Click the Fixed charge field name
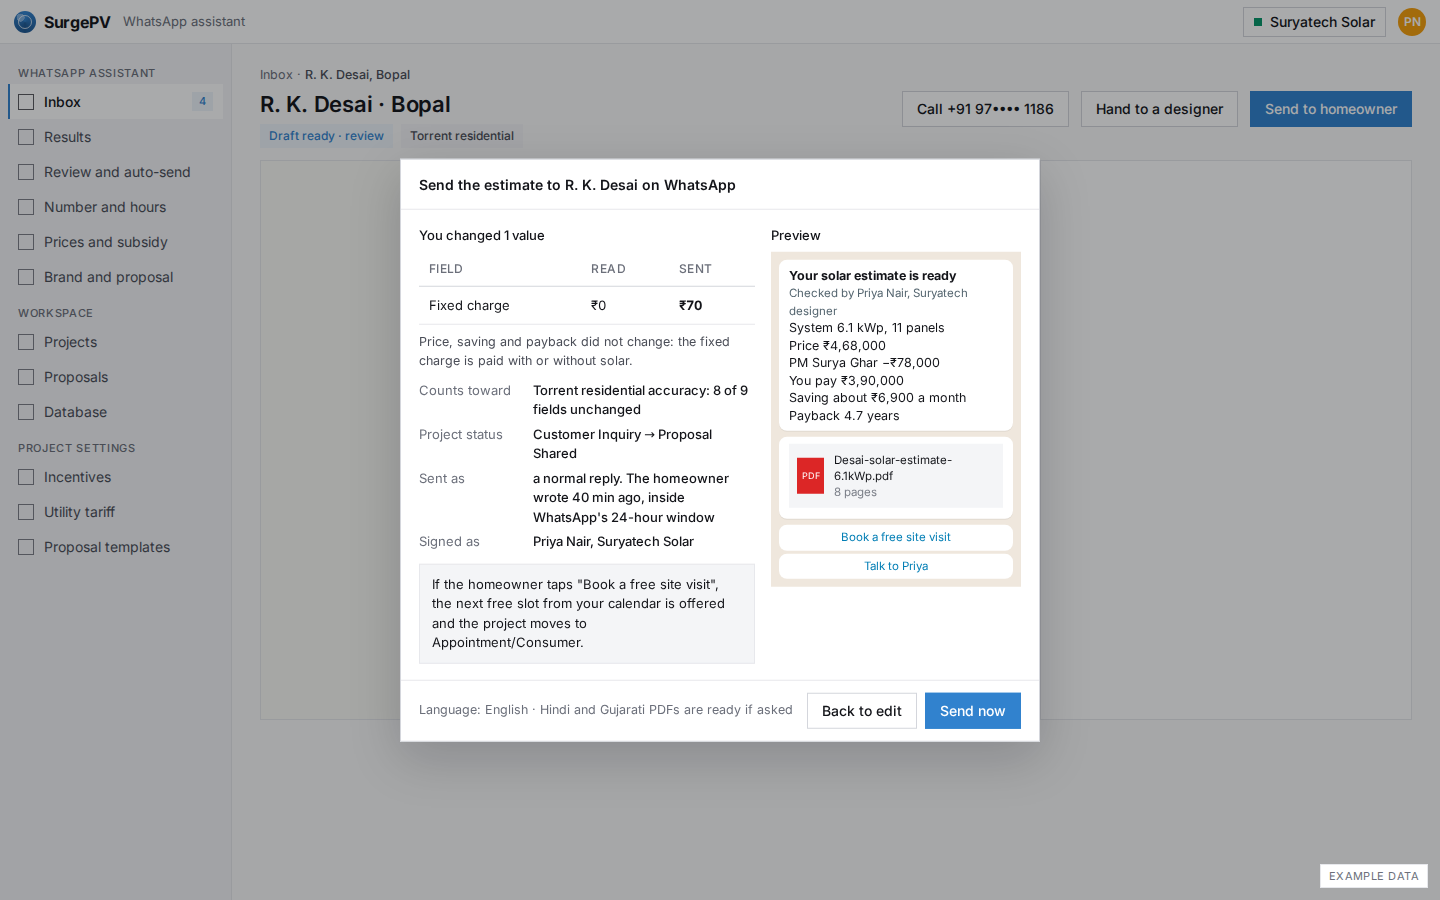This screenshot has width=1440, height=900. 469,306
